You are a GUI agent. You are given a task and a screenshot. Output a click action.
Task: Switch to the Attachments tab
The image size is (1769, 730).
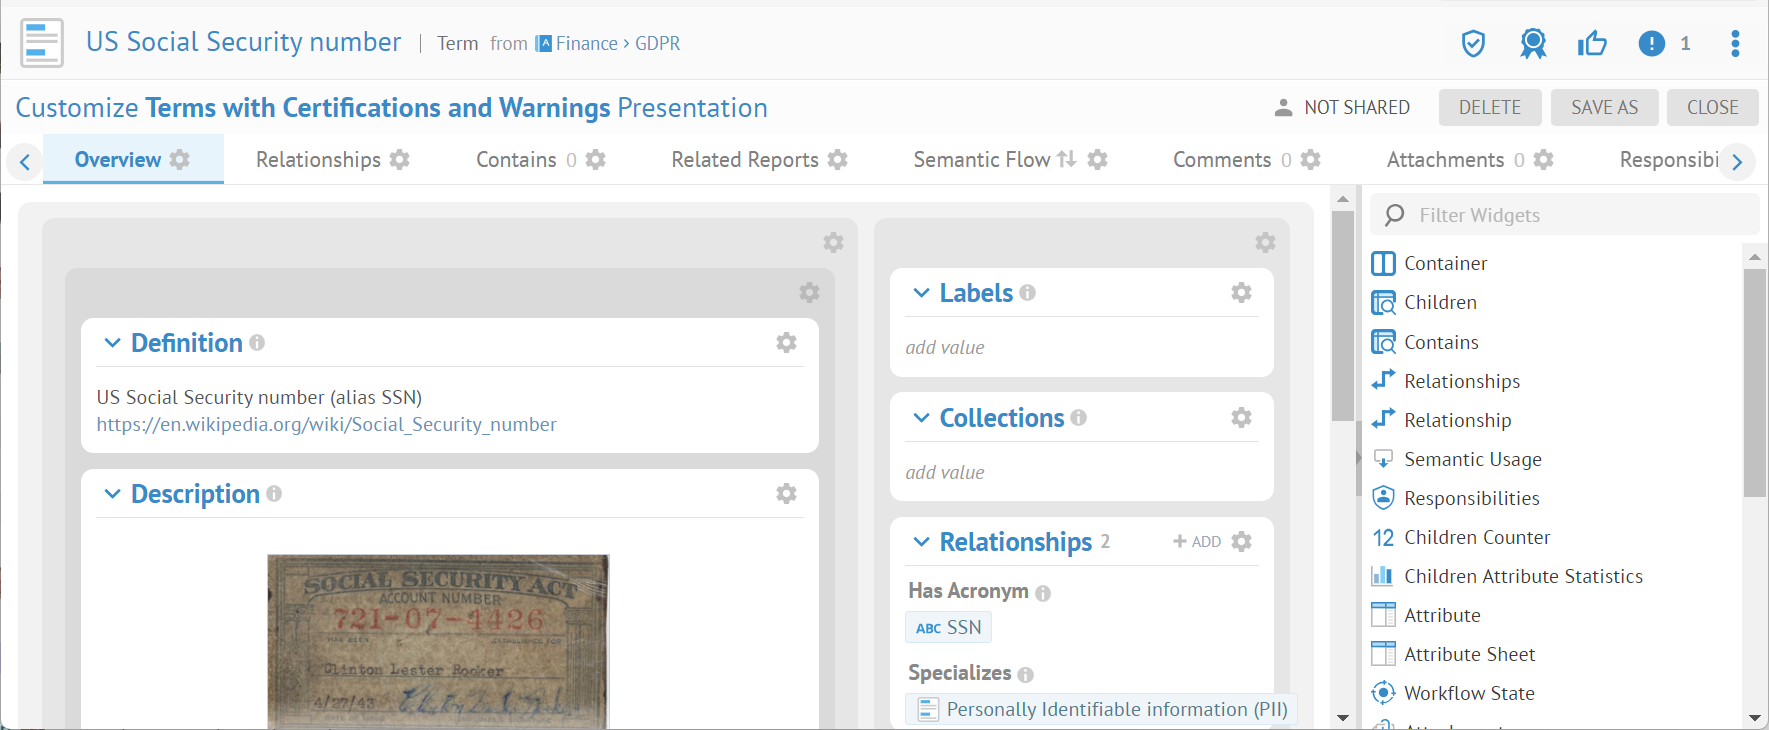tap(1445, 160)
